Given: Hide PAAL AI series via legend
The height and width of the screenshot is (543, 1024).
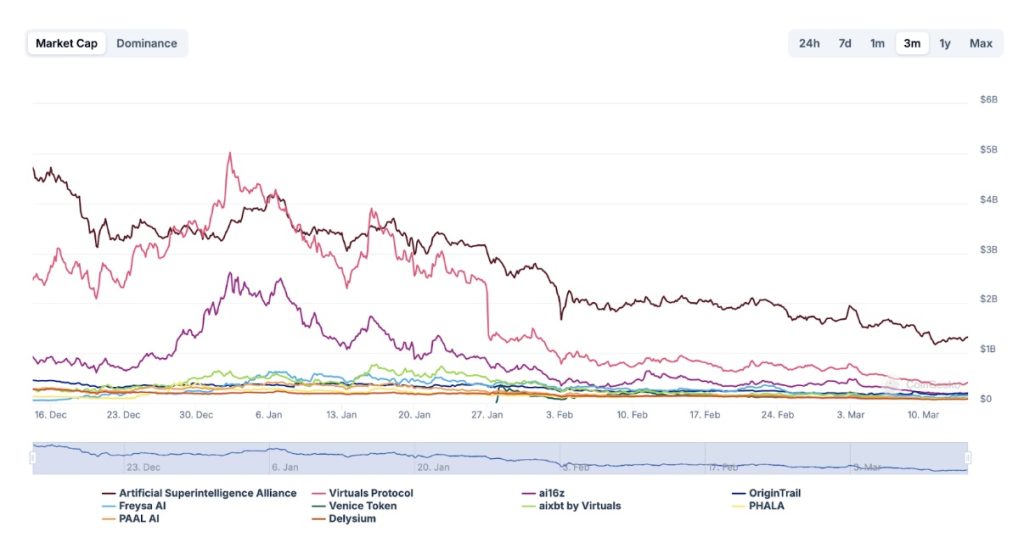Looking at the screenshot, I should [x=131, y=519].
